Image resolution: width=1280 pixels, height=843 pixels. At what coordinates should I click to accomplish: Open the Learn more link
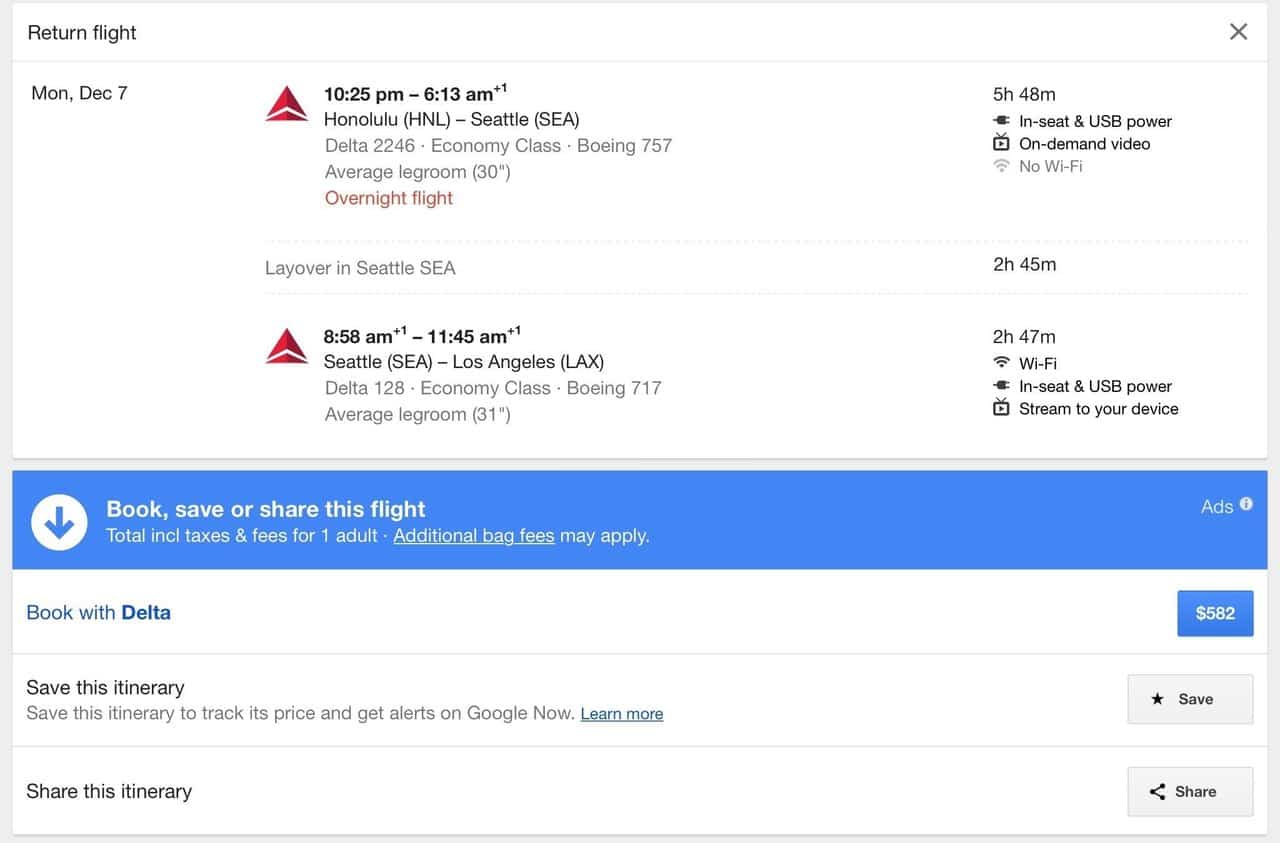point(621,714)
